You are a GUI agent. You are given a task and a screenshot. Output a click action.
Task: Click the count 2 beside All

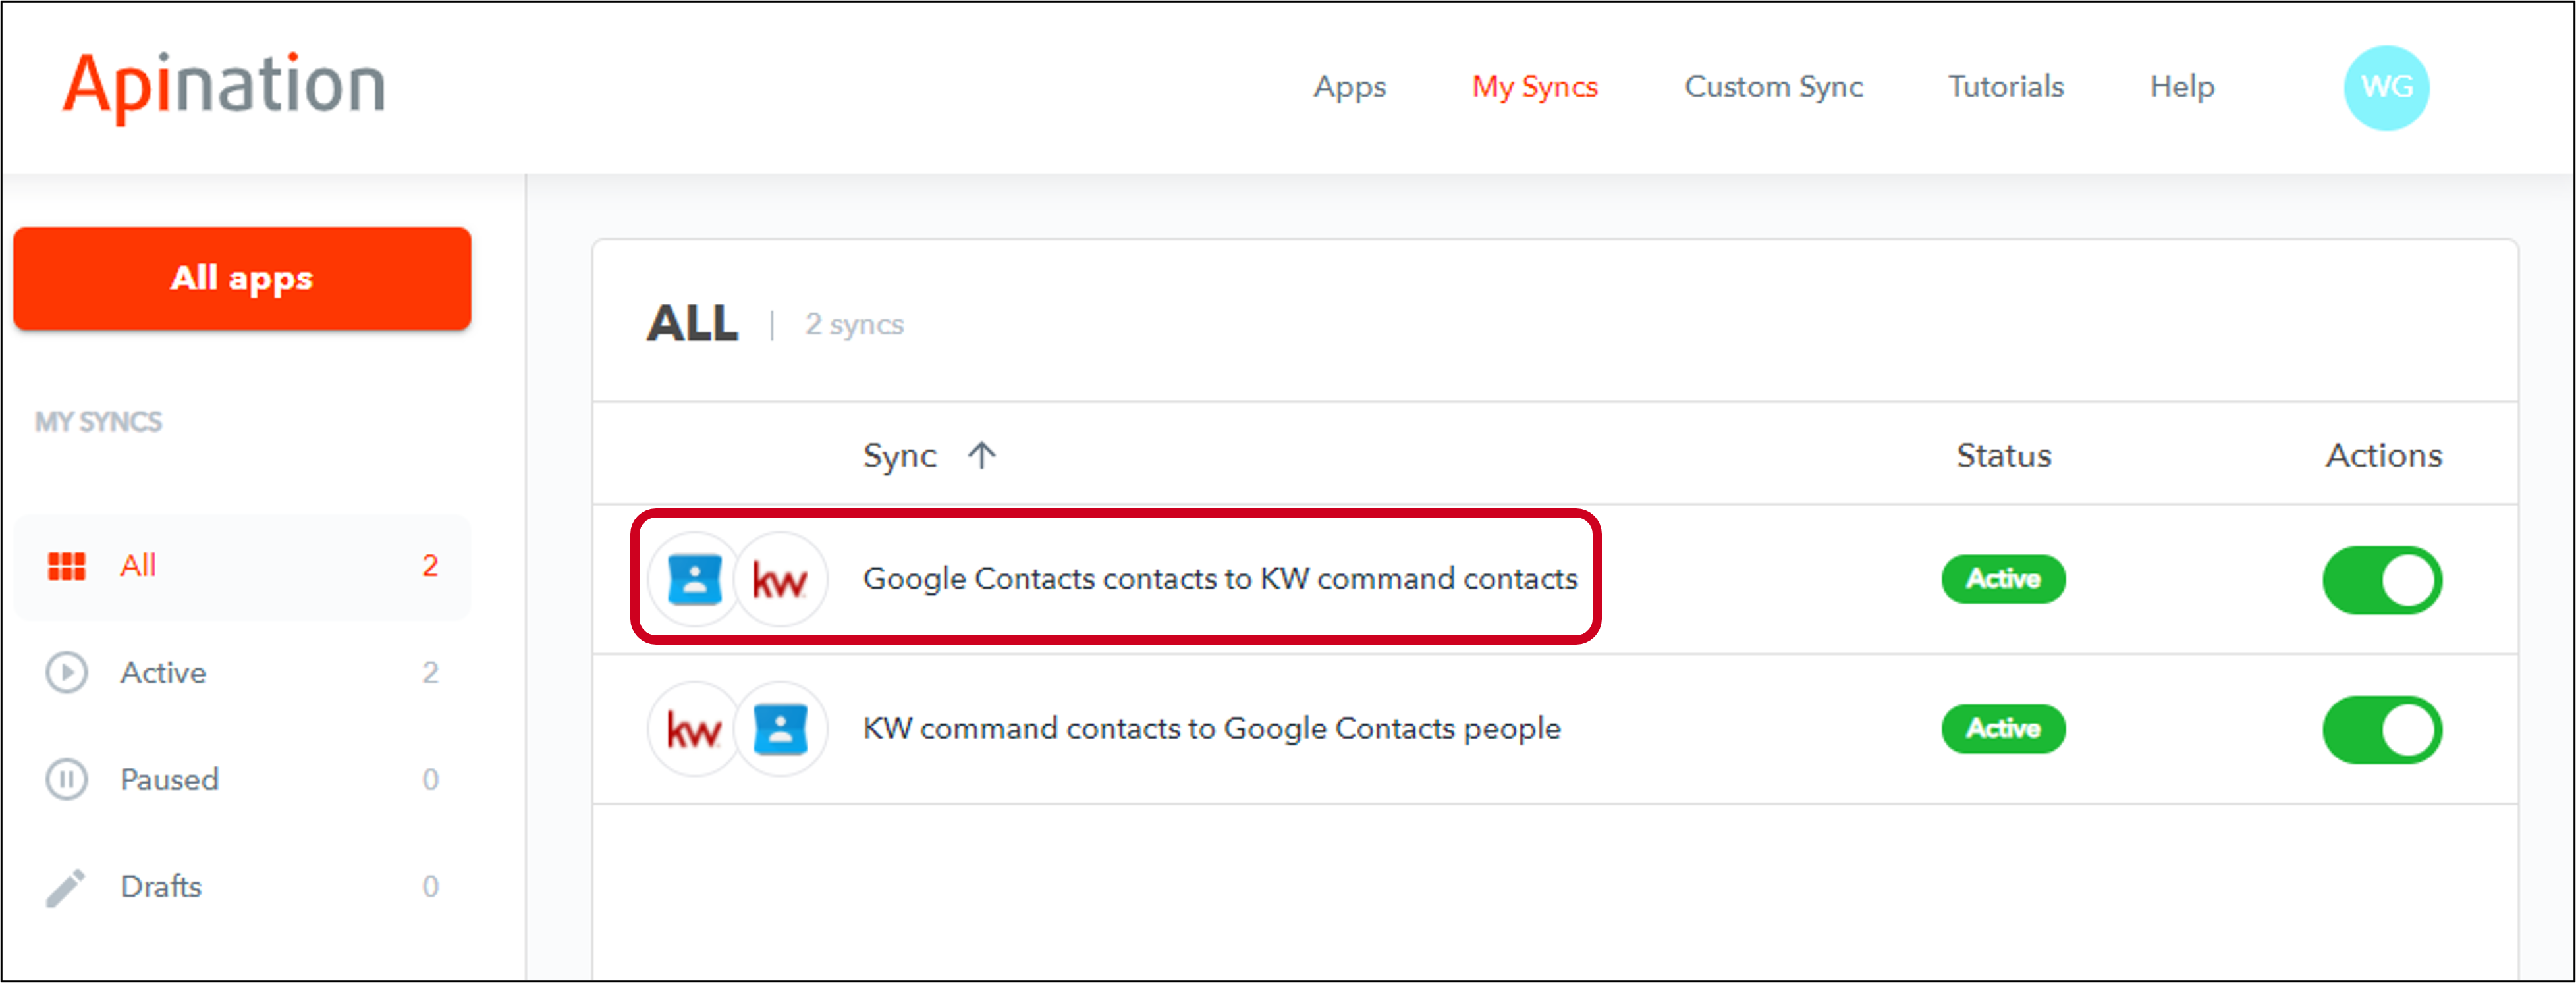(430, 566)
